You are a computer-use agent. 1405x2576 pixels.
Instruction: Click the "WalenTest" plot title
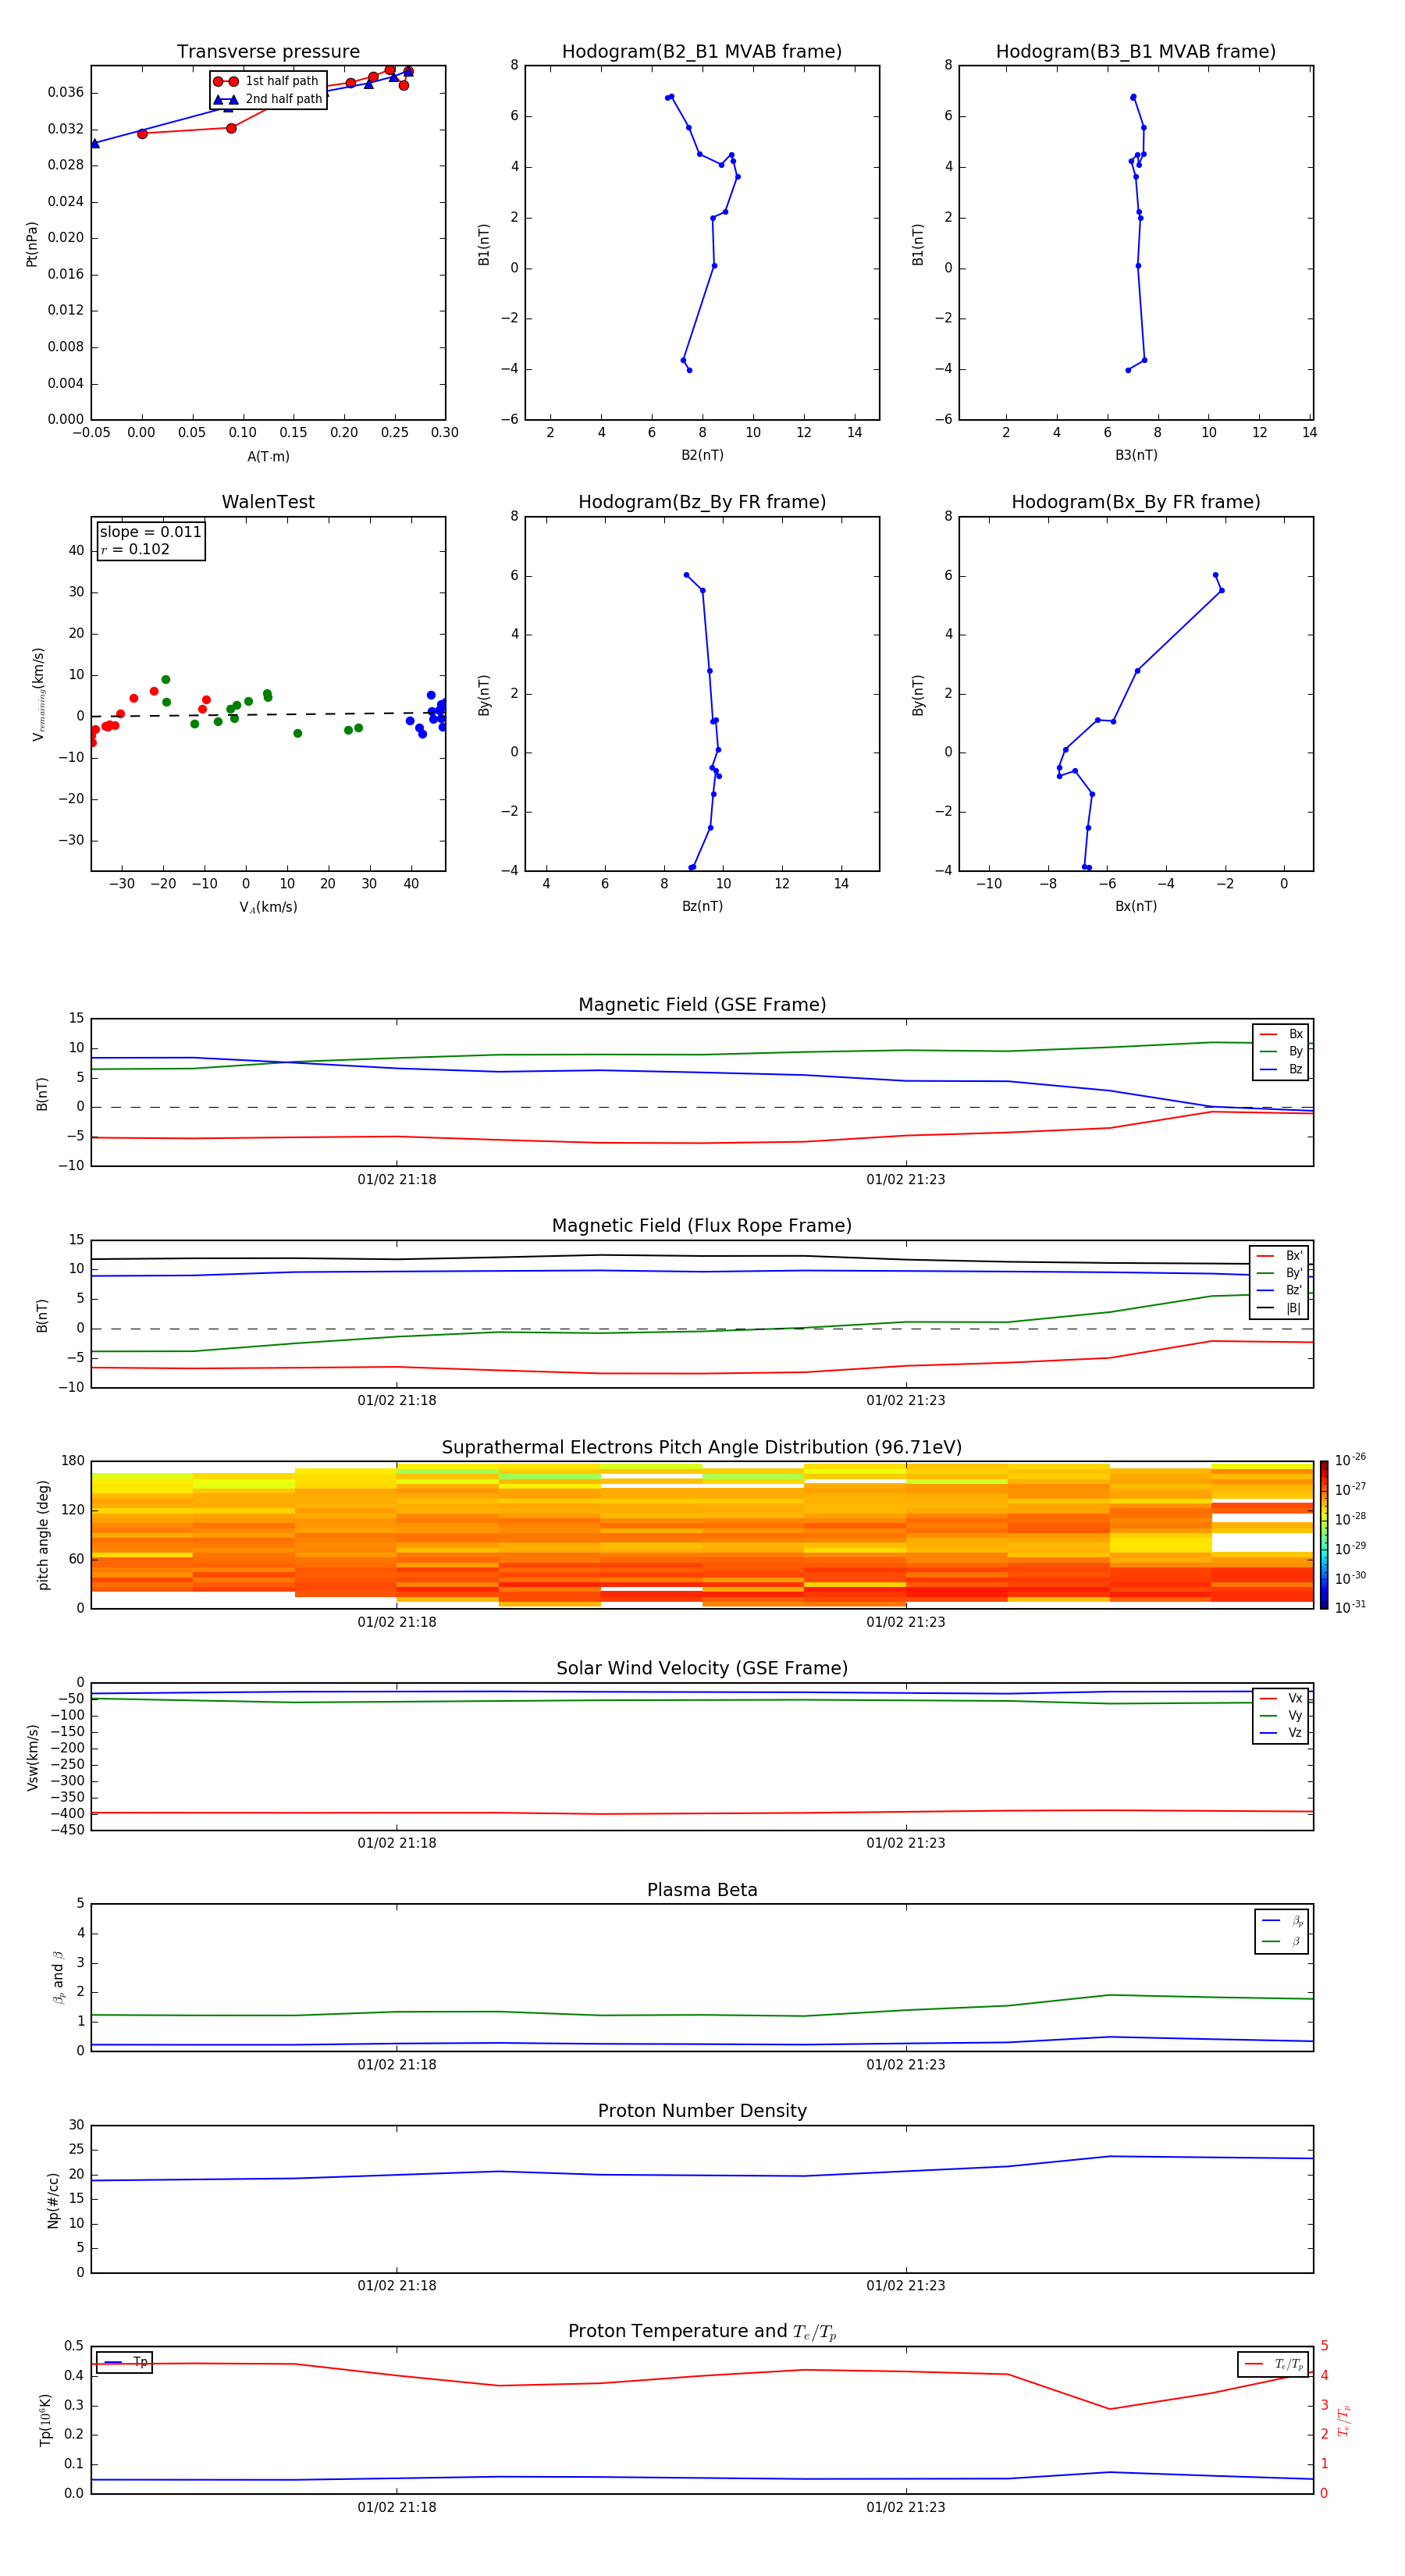click(268, 502)
